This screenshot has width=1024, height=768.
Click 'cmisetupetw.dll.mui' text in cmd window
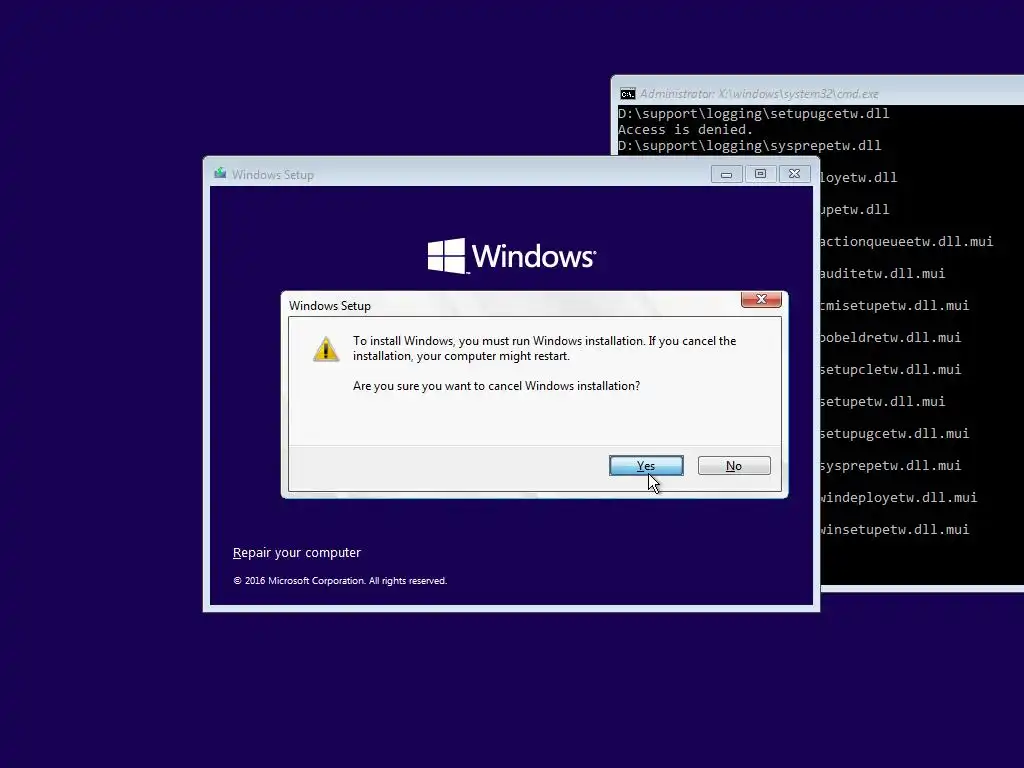click(895, 306)
